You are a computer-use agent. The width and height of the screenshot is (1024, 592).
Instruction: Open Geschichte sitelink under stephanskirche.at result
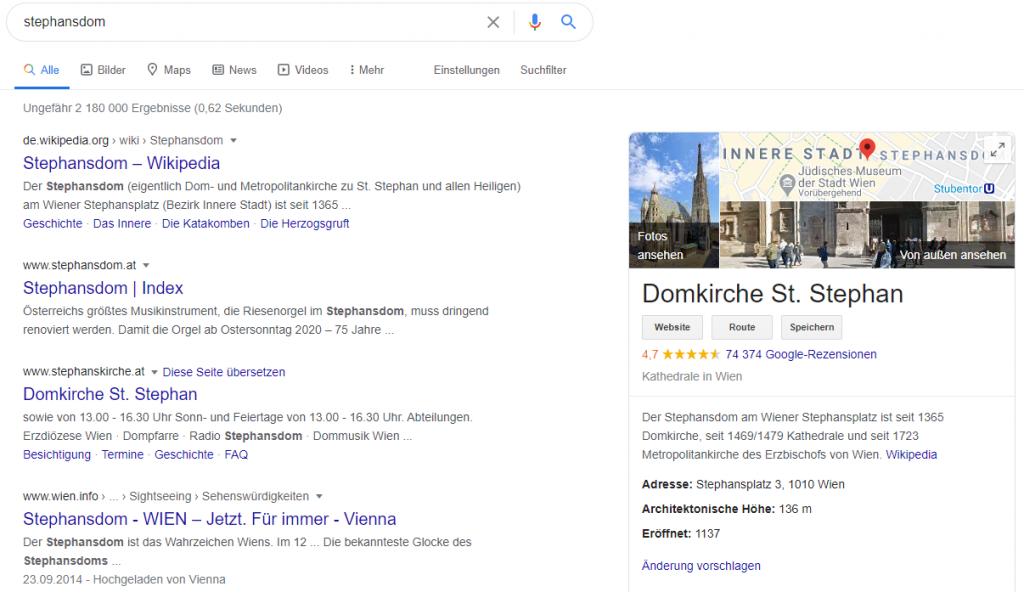coord(184,454)
